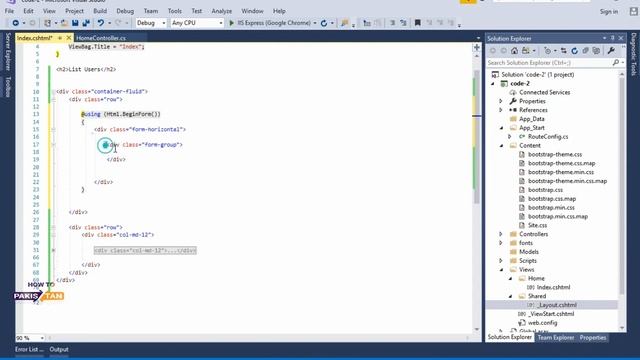Expand the Properties node in Solution Explorer
The image size is (640, 360).
[501, 101]
